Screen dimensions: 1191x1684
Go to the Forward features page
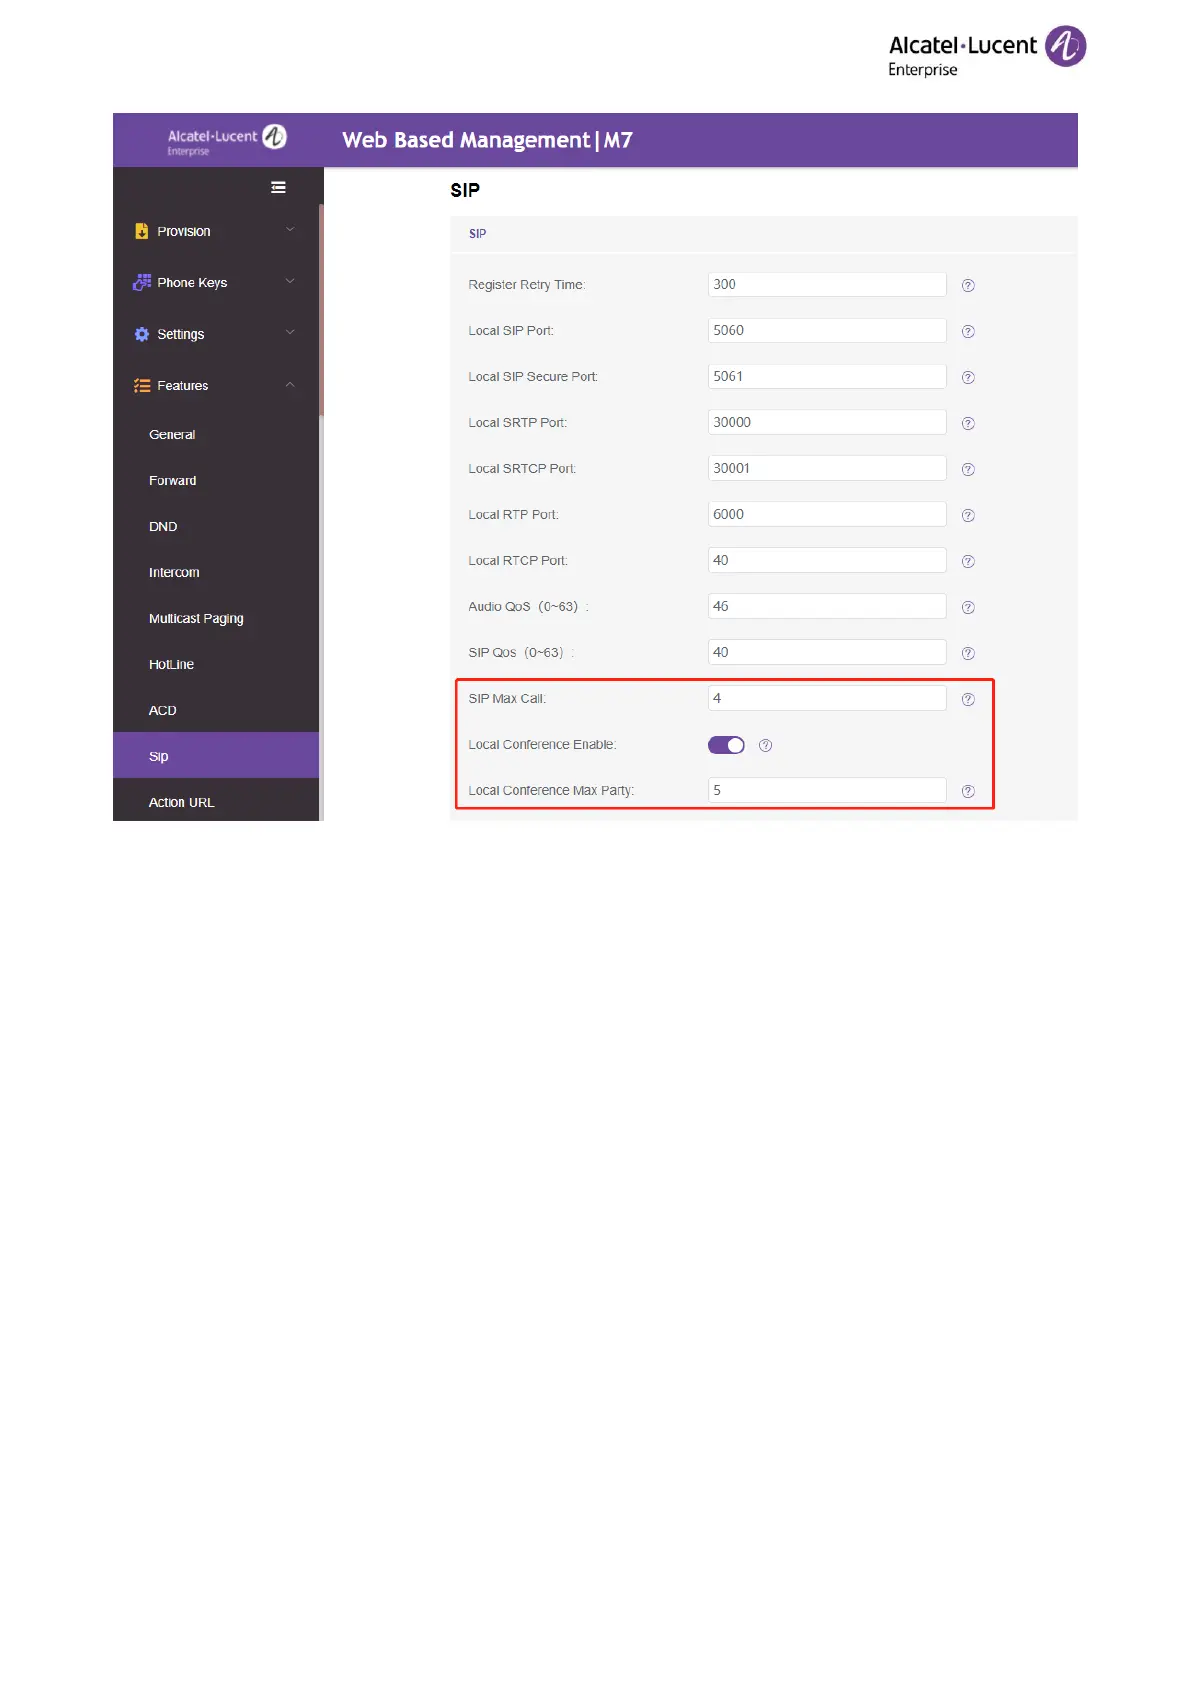(172, 481)
